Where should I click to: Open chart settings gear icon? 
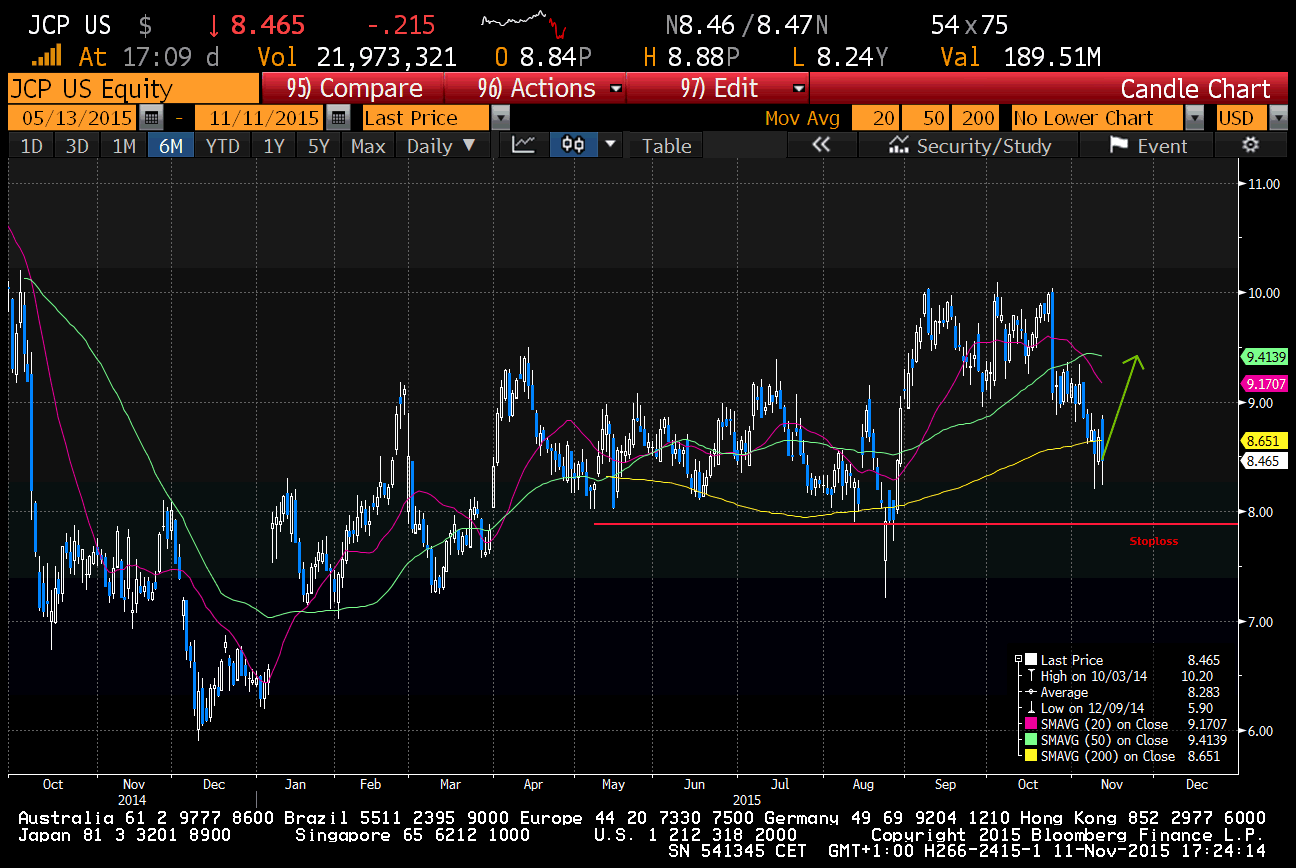point(1250,145)
